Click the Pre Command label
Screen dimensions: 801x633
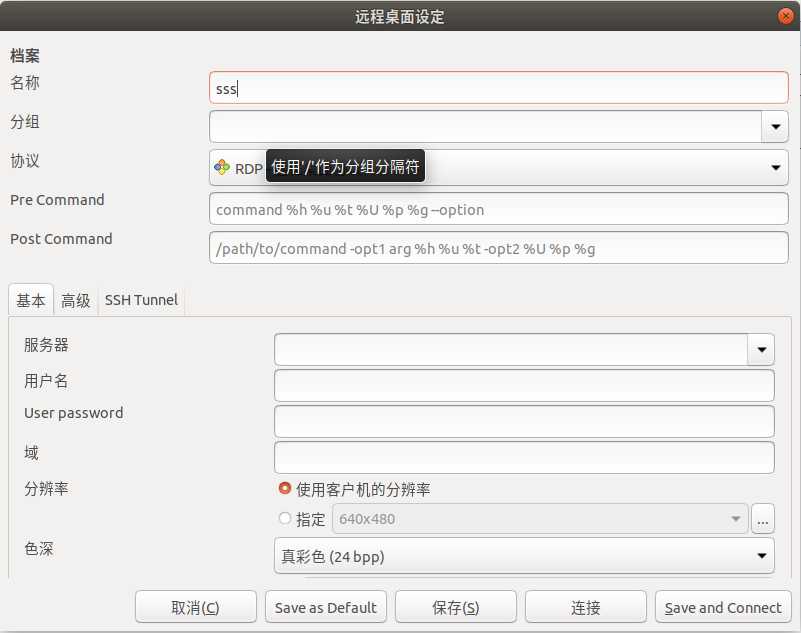coord(57,200)
